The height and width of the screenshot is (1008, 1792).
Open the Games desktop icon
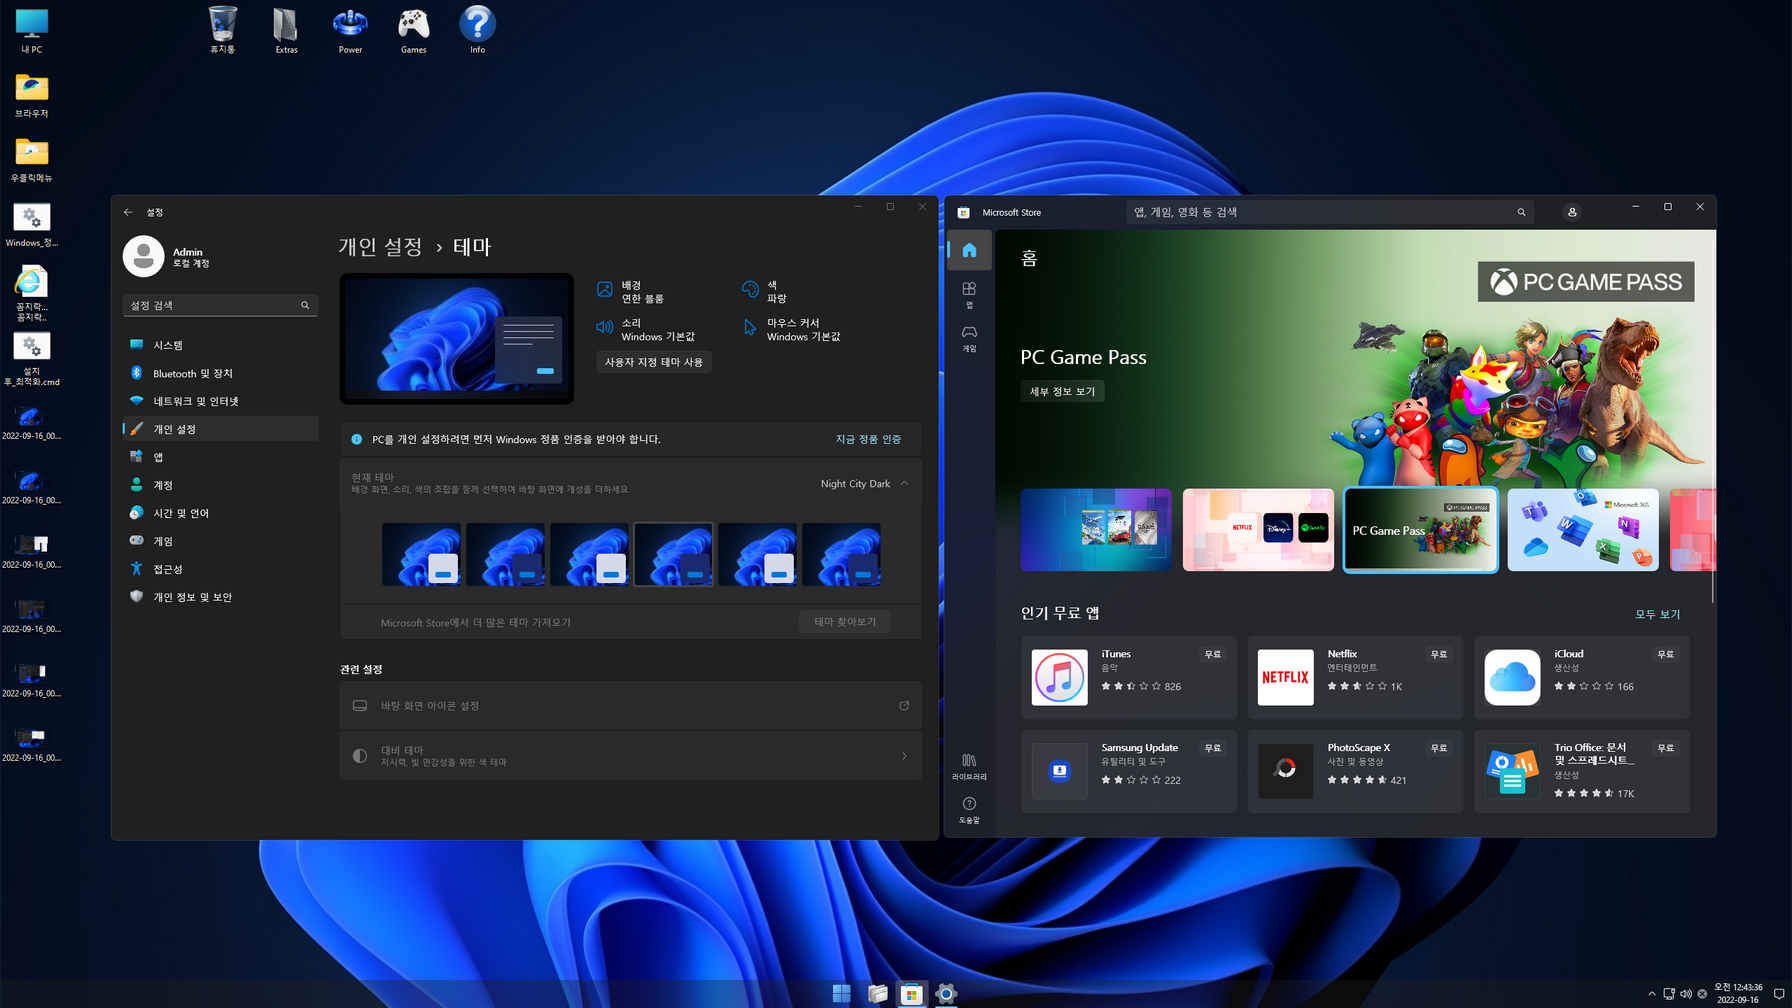click(414, 30)
